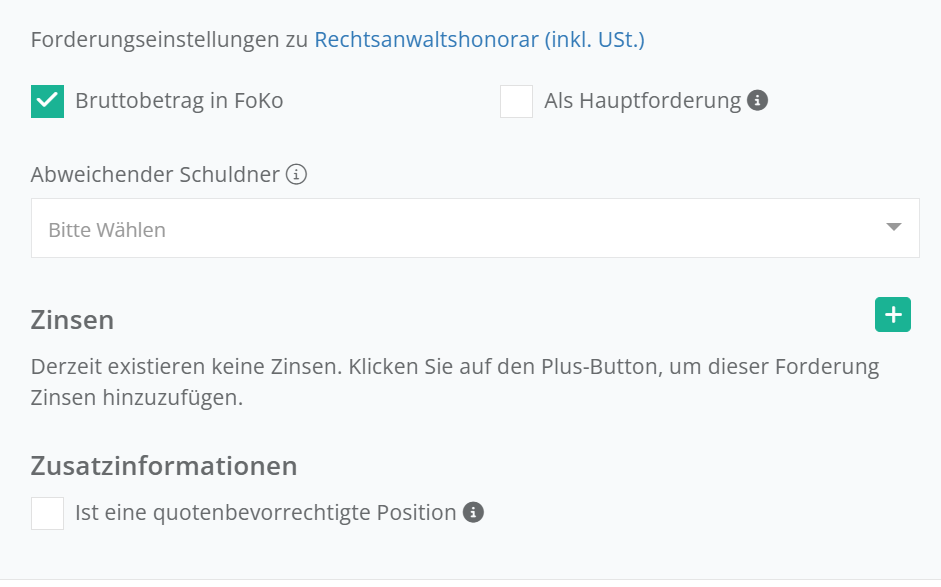Select the Zusatzinformationen section heading
941x587 pixels.
click(164, 466)
